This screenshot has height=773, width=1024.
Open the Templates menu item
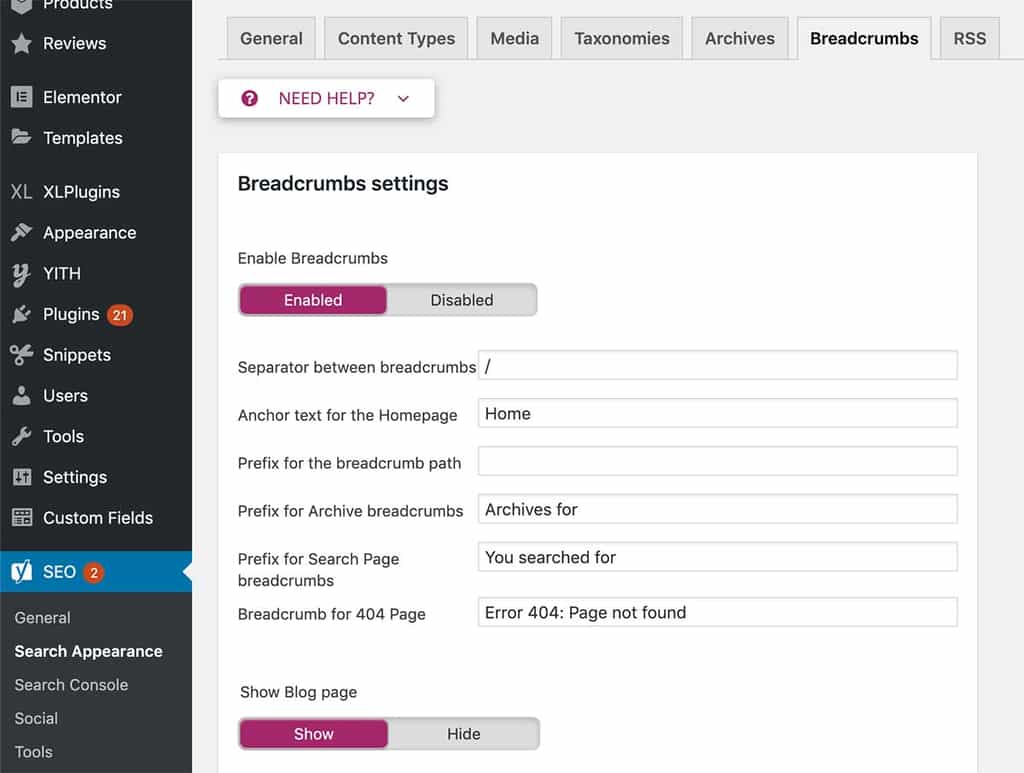click(96, 138)
